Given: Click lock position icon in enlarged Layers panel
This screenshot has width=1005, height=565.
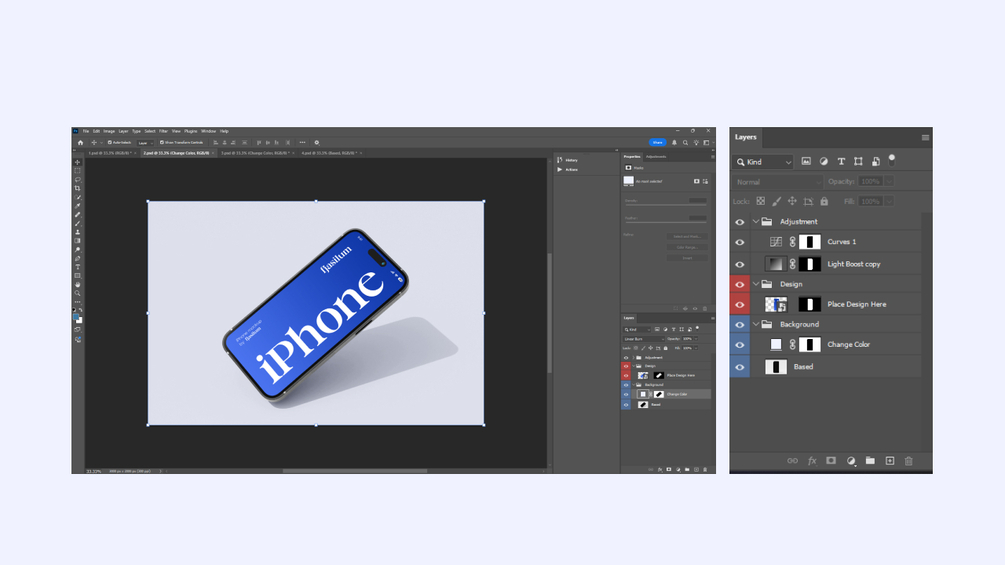Looking at the screenshot, I should 792,201.
